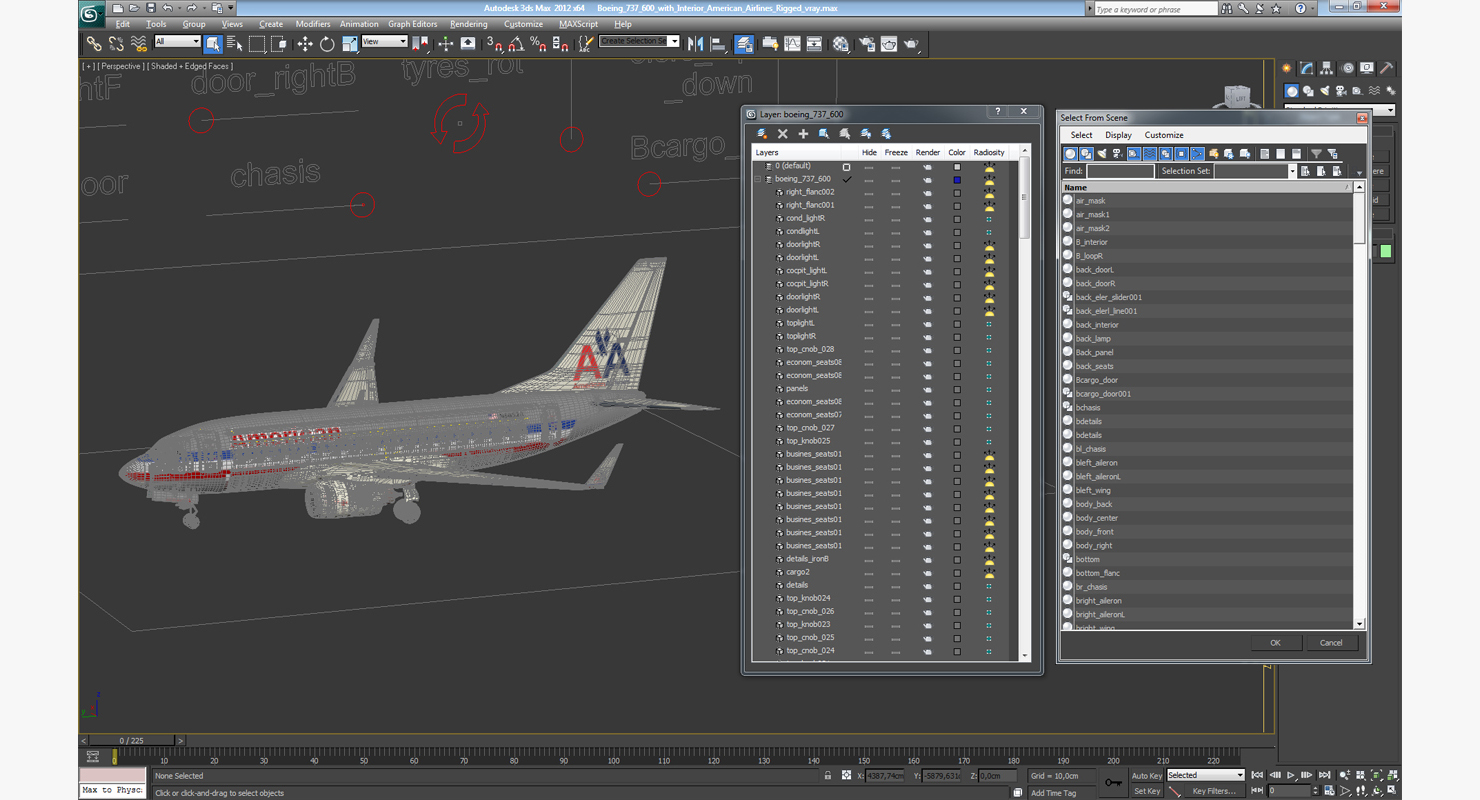Click the Unlink Selection icon

116,44
